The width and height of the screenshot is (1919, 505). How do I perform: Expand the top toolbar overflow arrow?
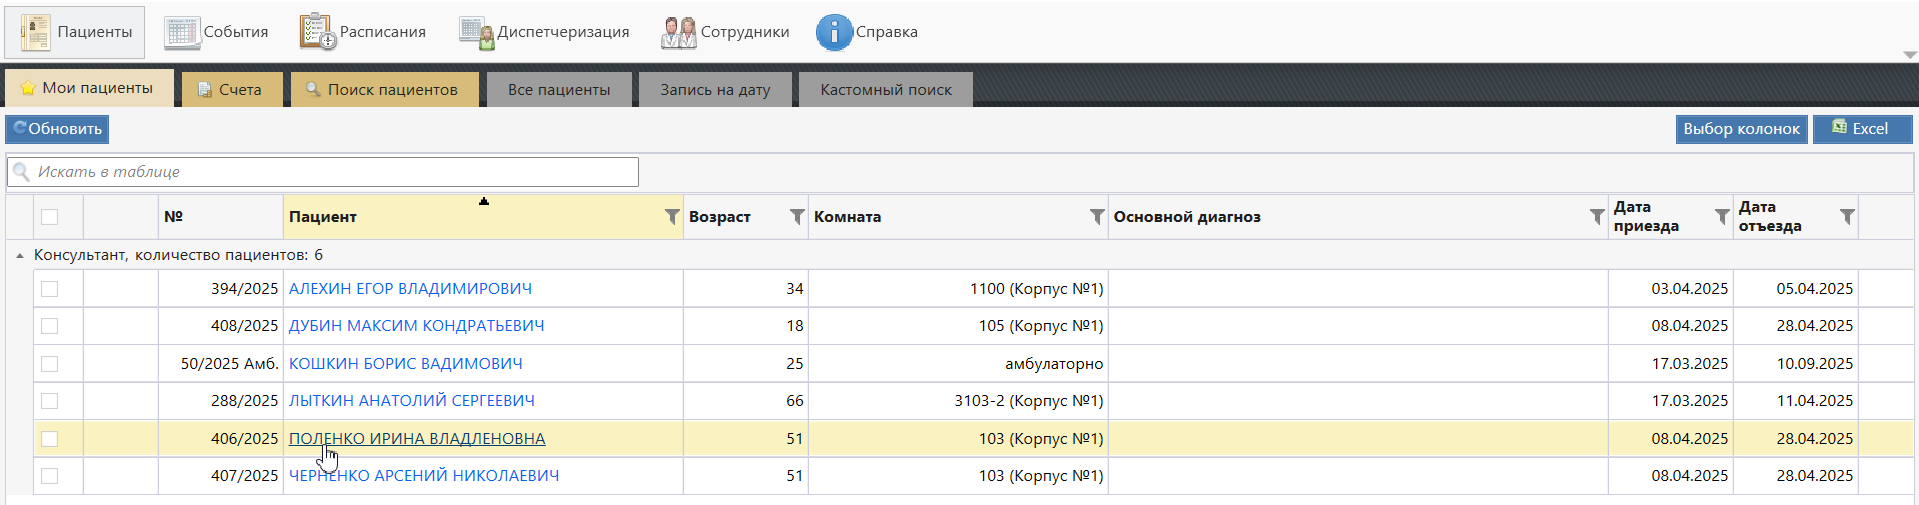click(1909, 56)
